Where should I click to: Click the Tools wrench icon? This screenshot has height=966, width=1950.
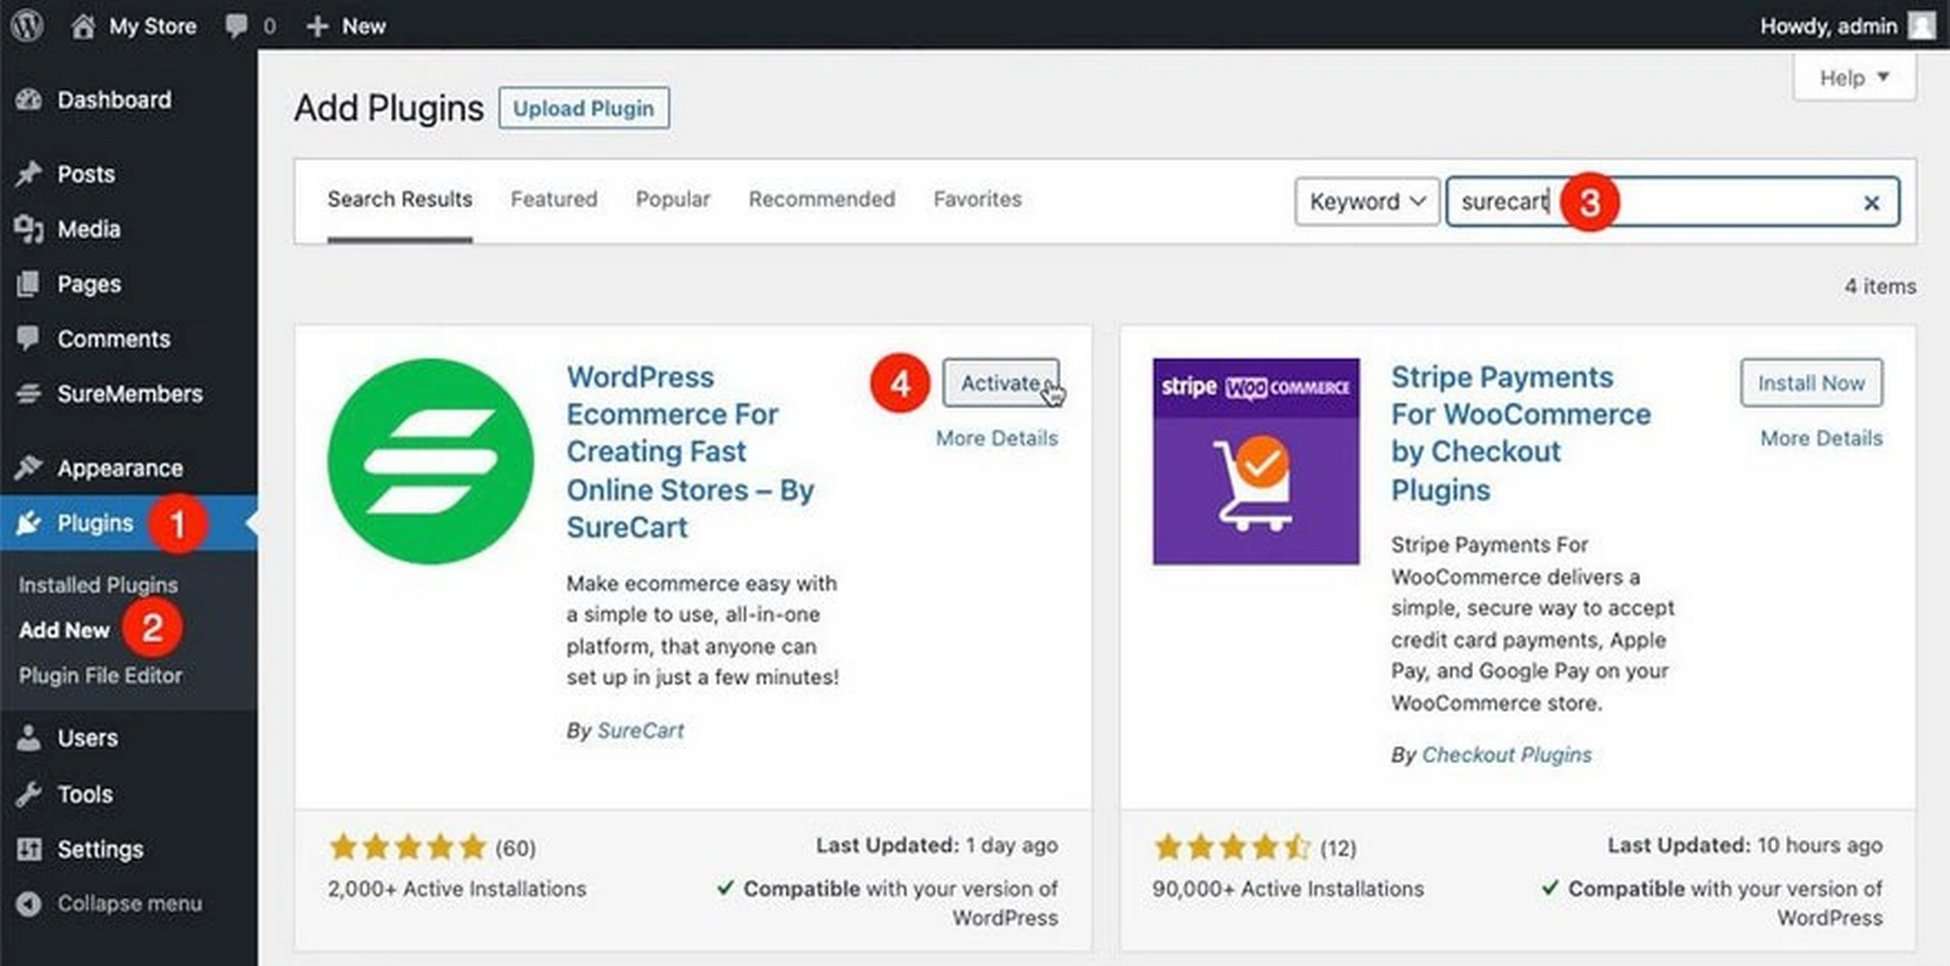coord(29,794)
